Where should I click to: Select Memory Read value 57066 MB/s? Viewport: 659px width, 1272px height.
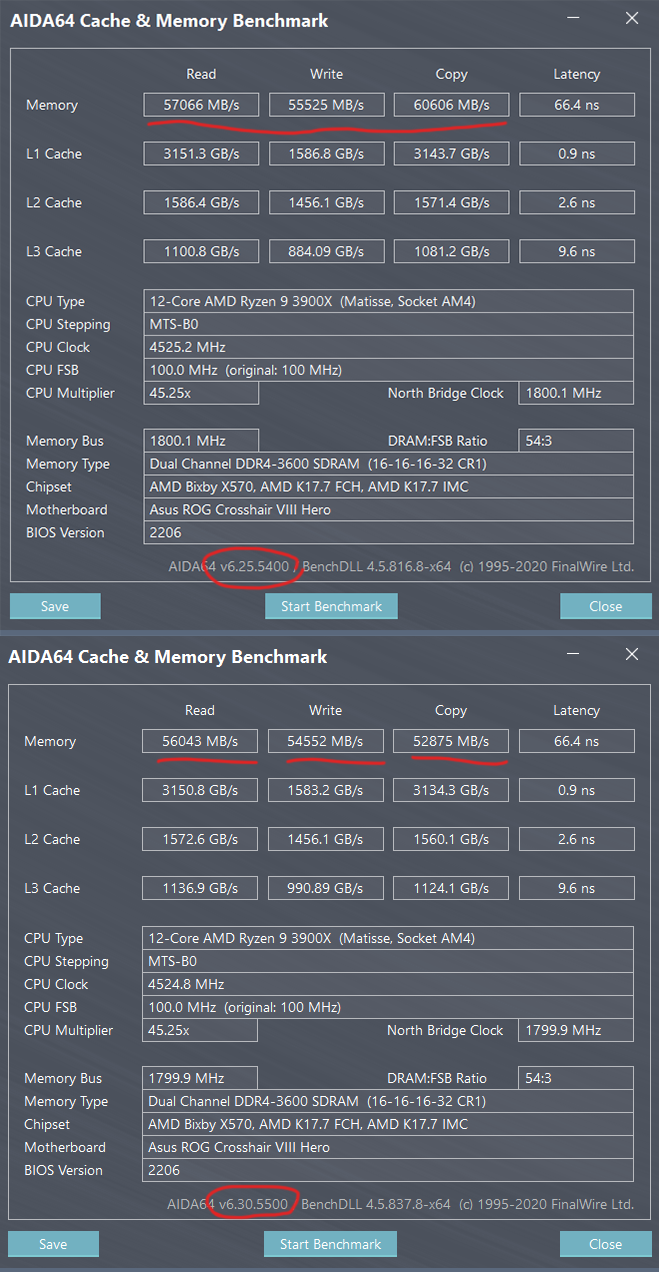(x=201, y=105)
